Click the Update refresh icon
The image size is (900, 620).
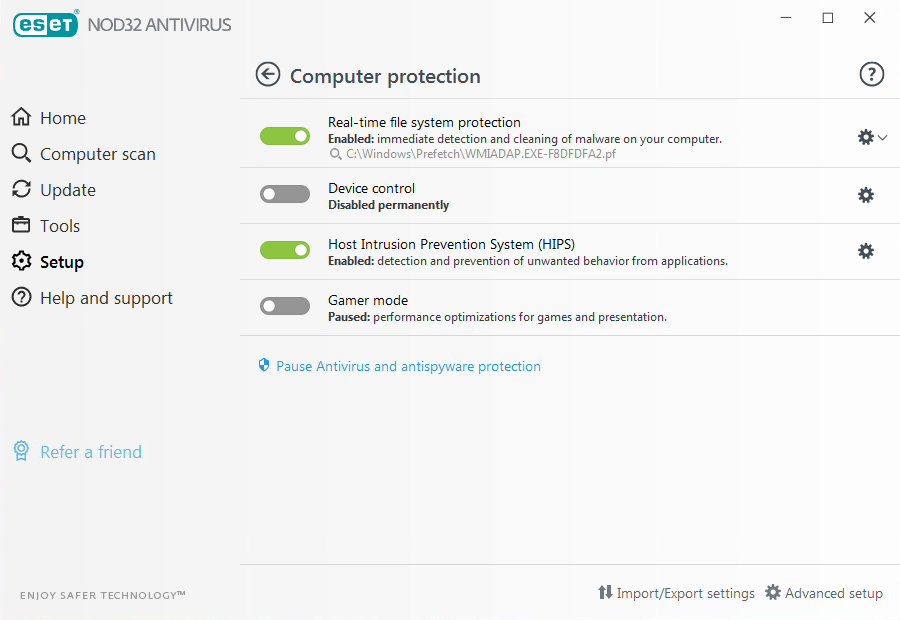point(21,189)
